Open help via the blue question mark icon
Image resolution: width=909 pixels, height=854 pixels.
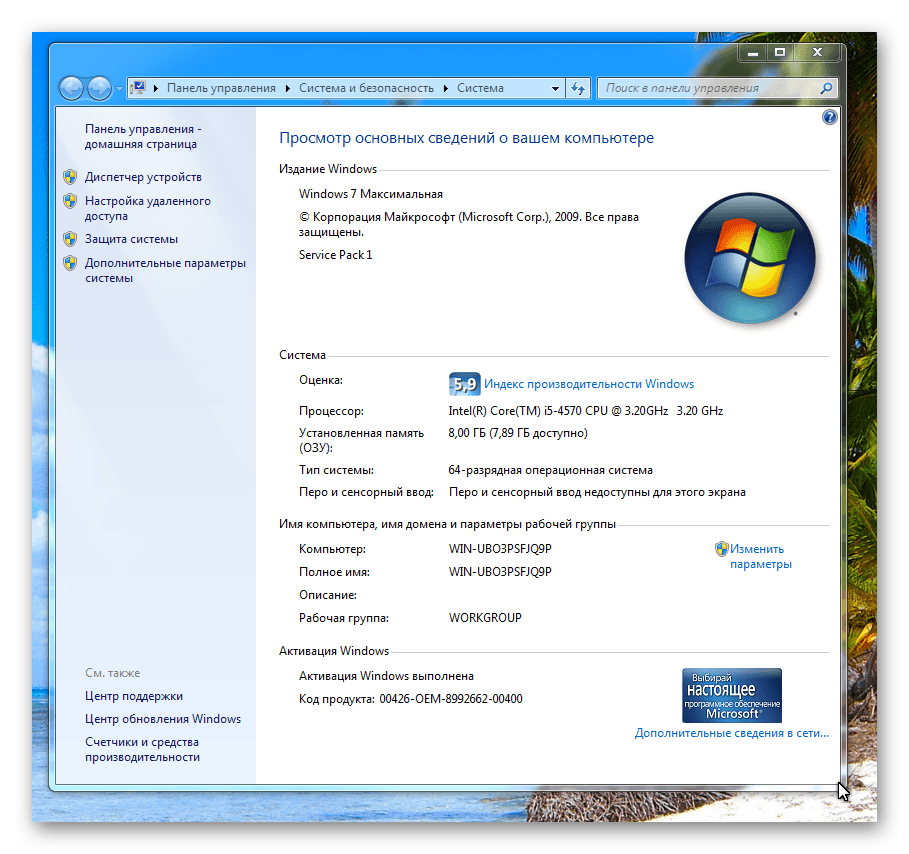point(829,118)
